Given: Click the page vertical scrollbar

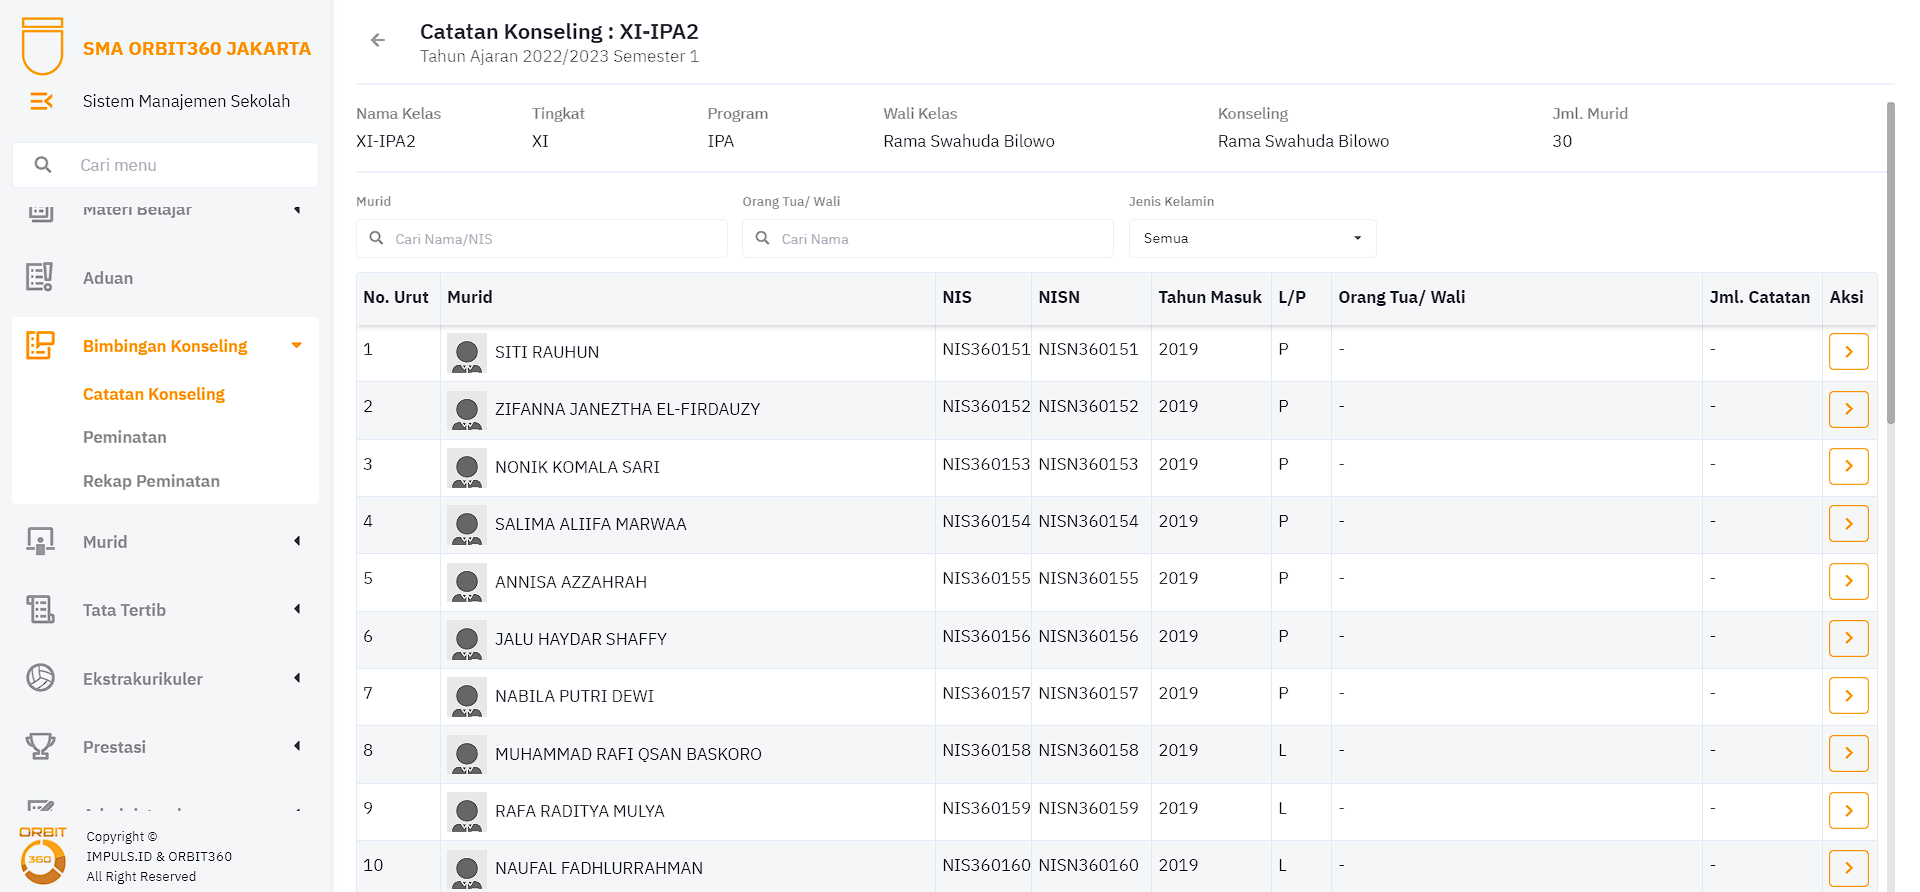Looking at the screenshot, I should point(1890,262).
